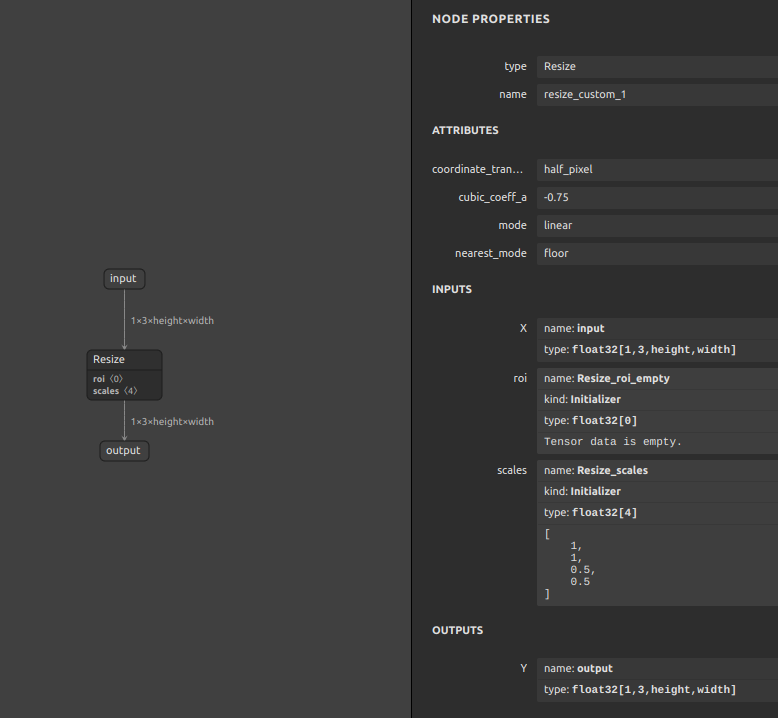Click the NODE PROPERTIES heading
This screenshot has height=718, width=778.
click(491, 19)
